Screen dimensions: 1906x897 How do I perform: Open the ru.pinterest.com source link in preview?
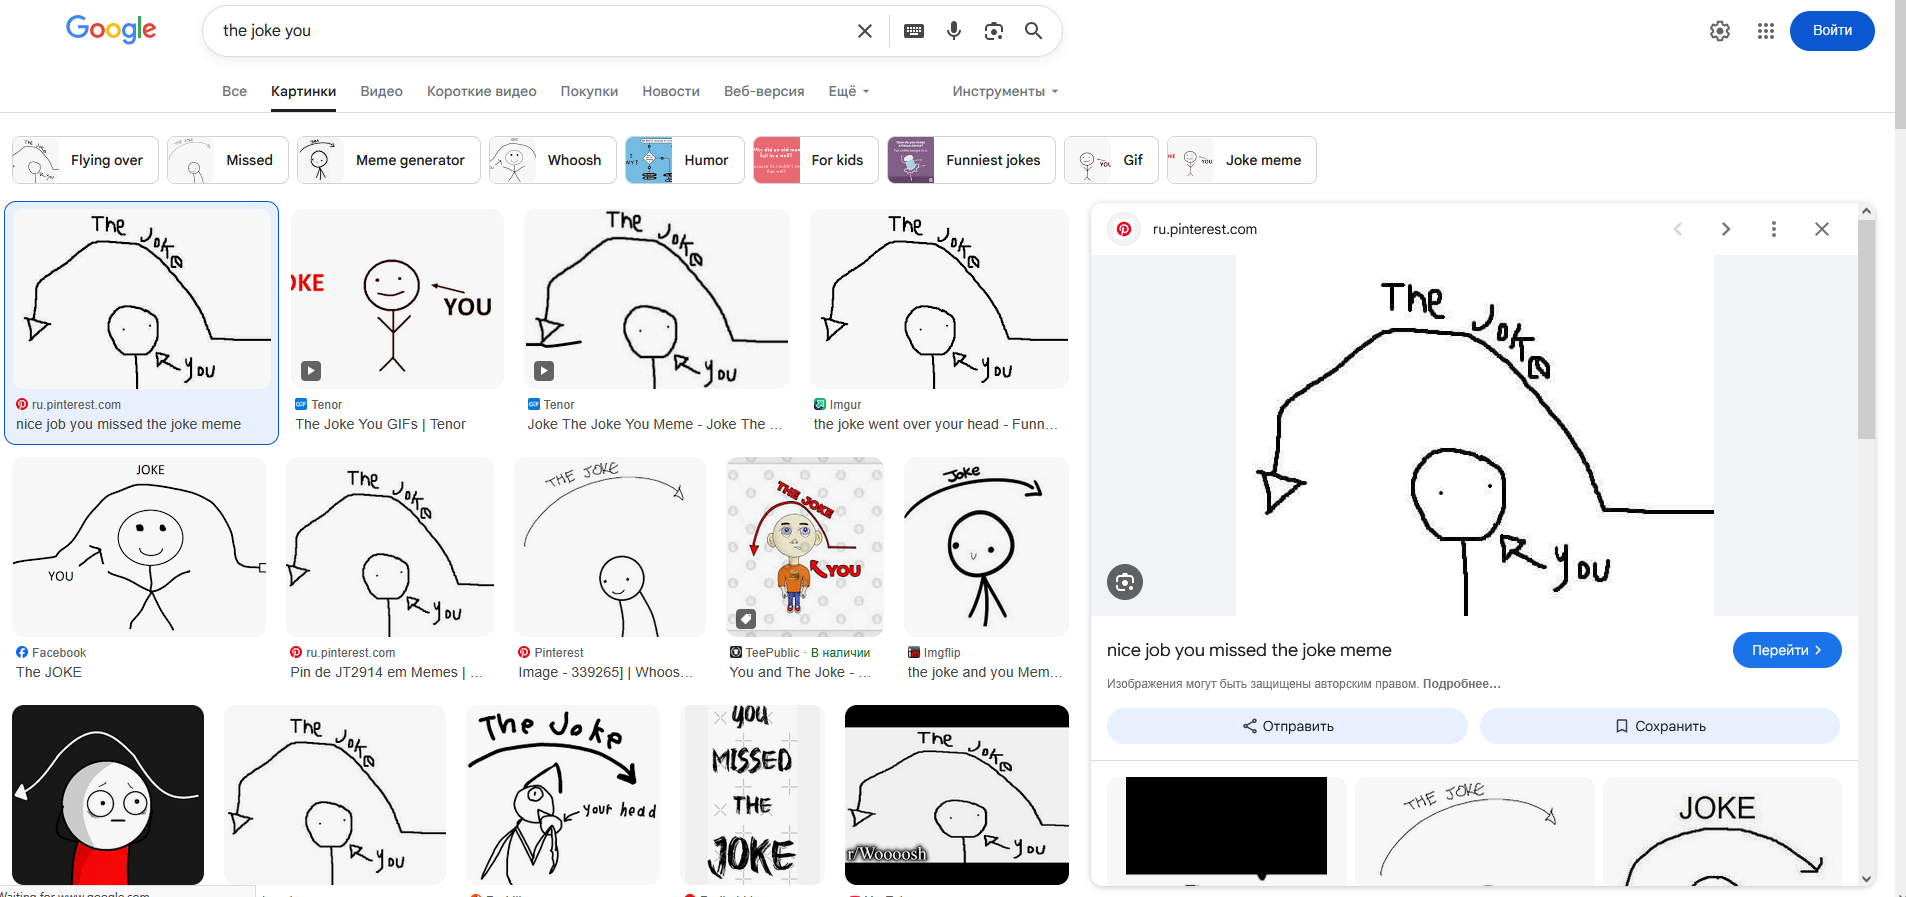[1204, 229]
